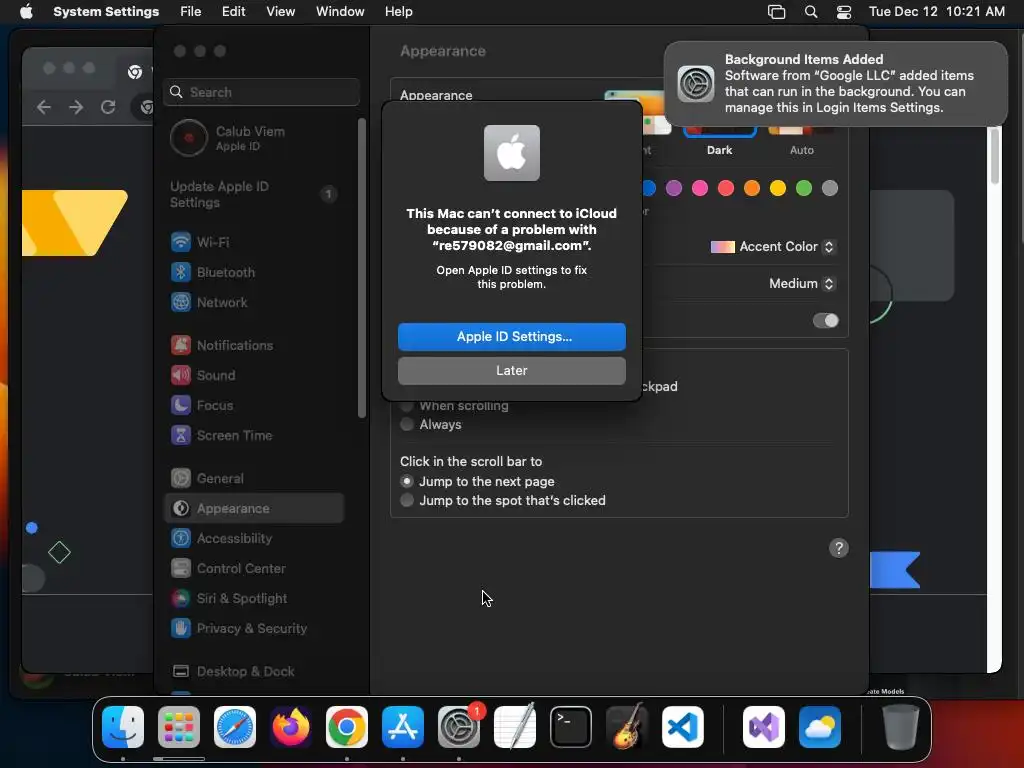Select the Network globe icon

pos(181,302)
